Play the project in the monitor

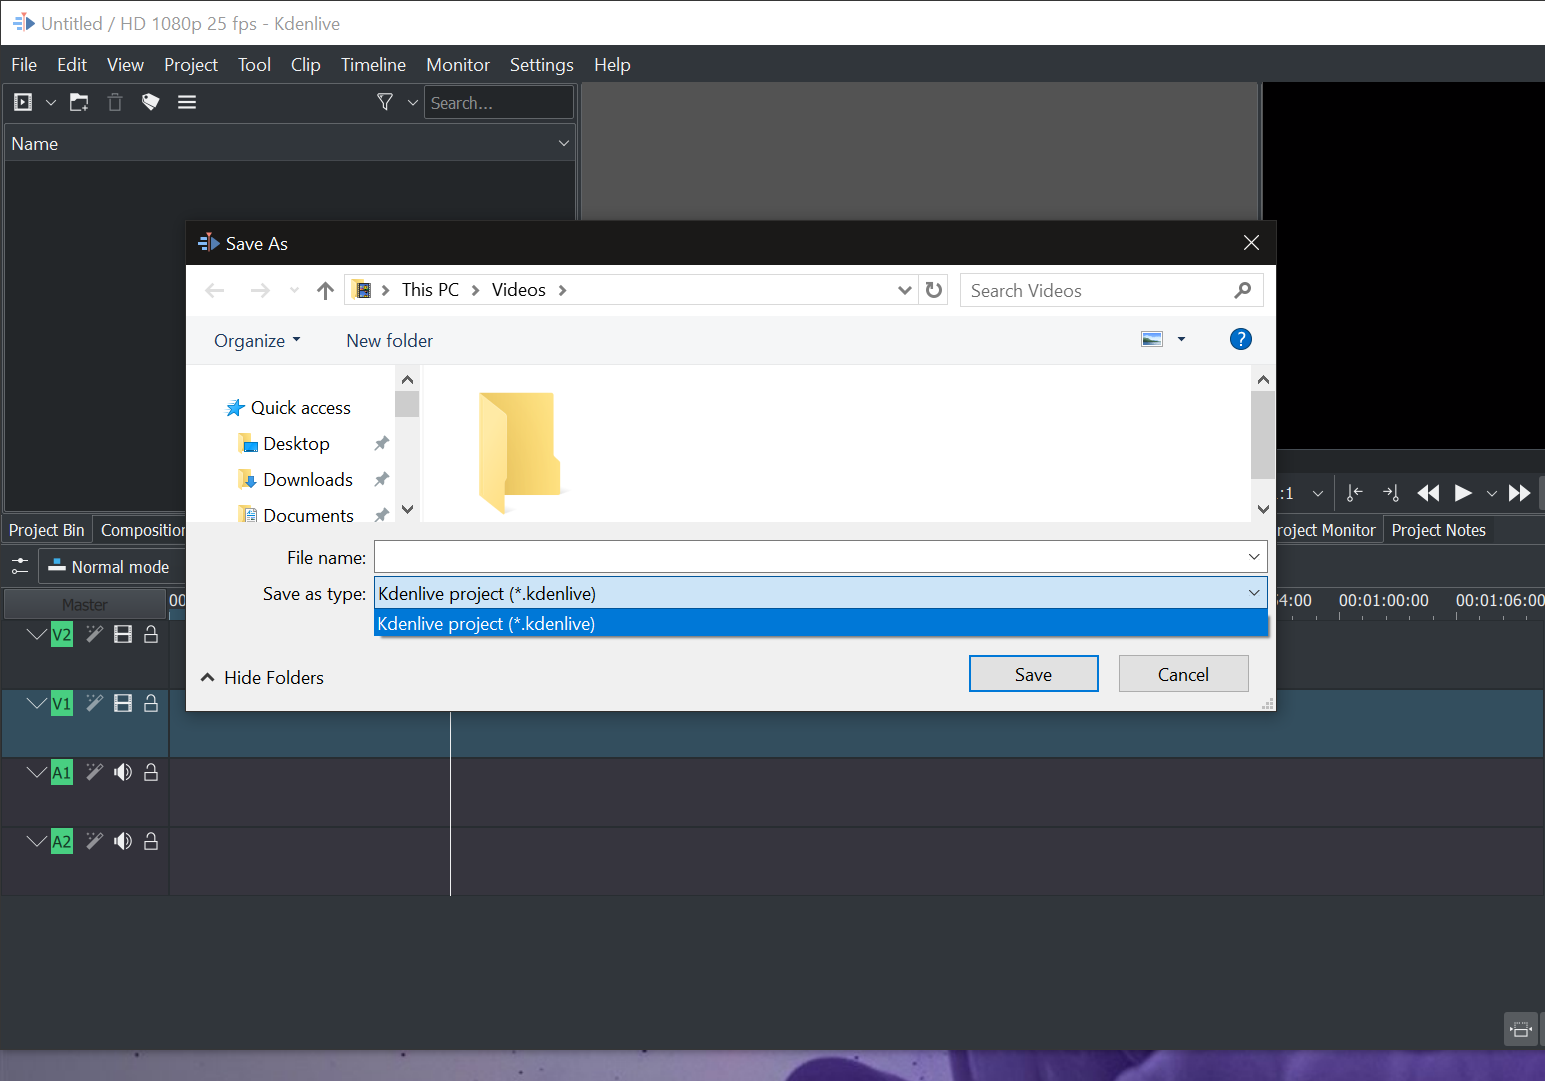1463,493
